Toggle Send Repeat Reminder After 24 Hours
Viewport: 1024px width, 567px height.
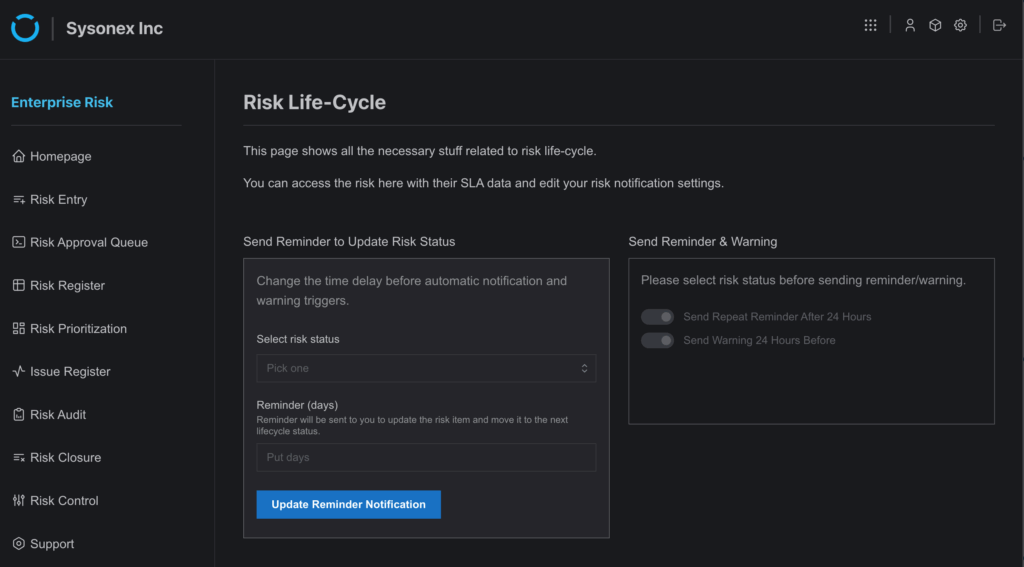coord(657,317)
